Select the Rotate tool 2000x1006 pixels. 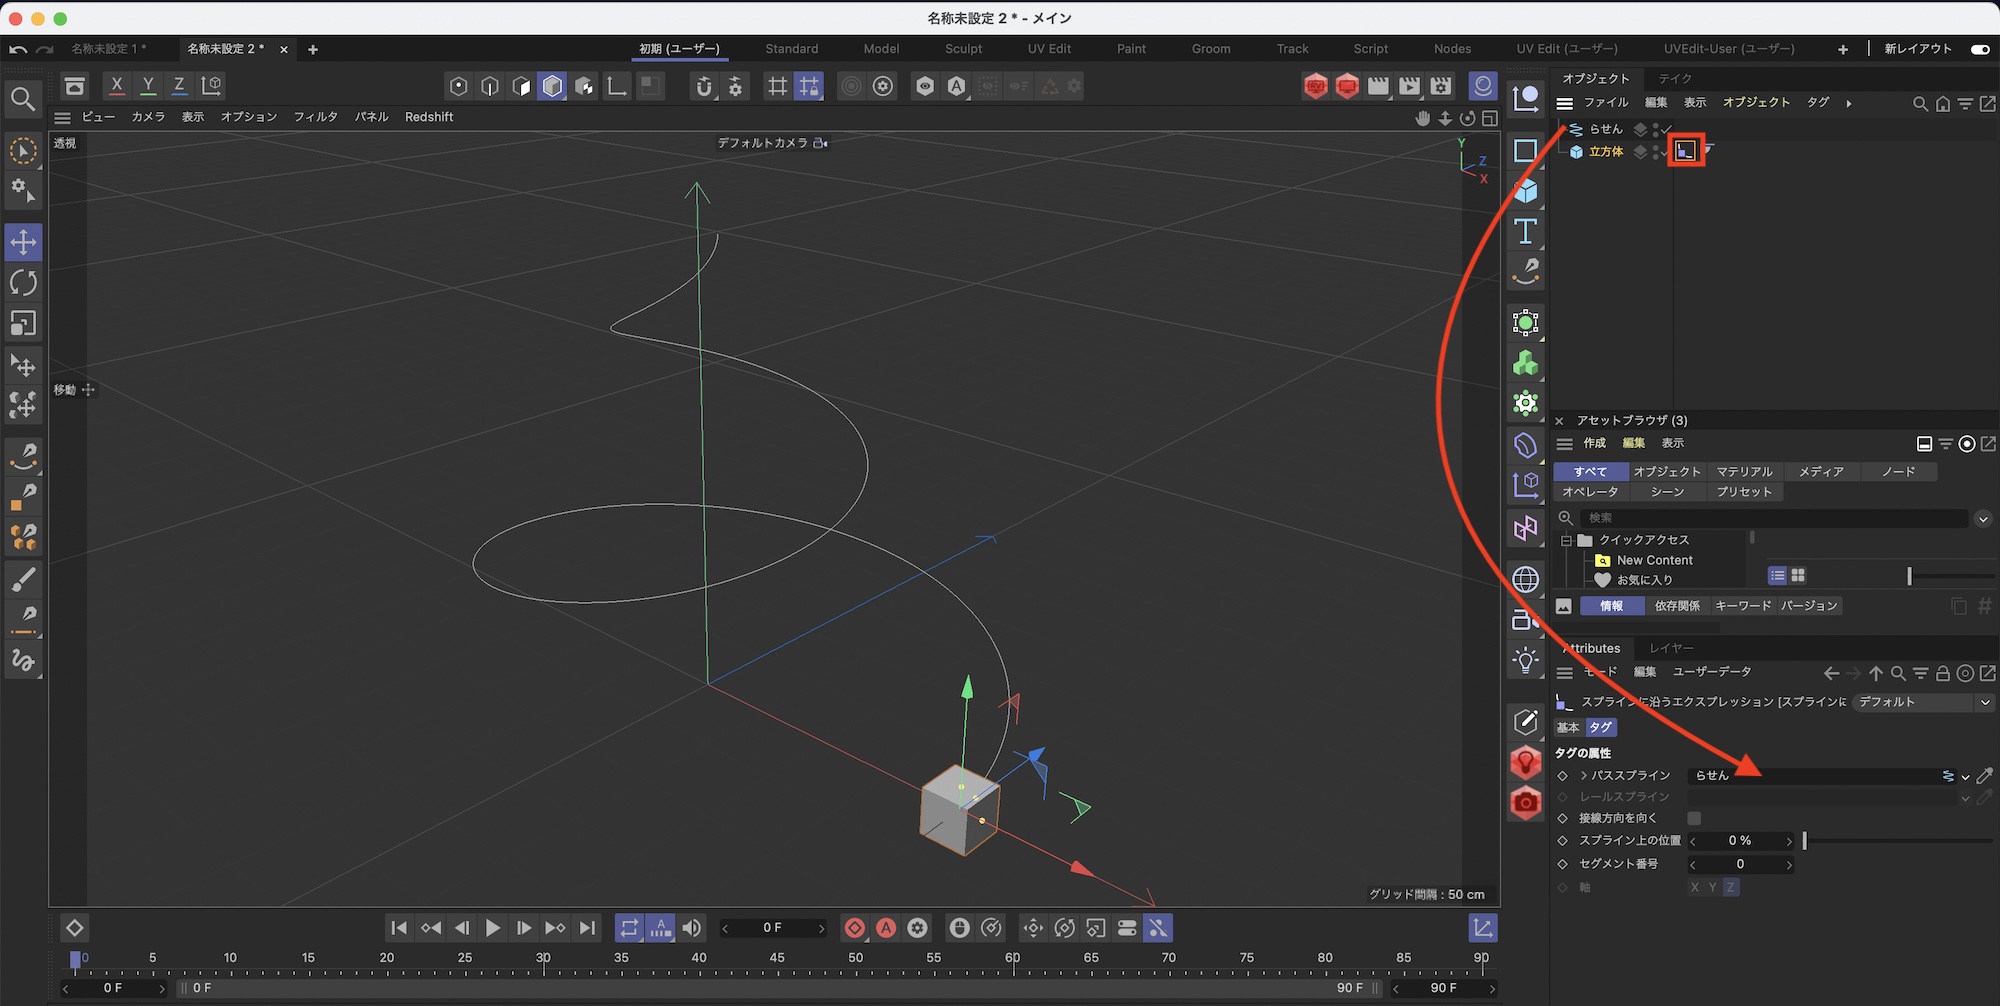23,283
